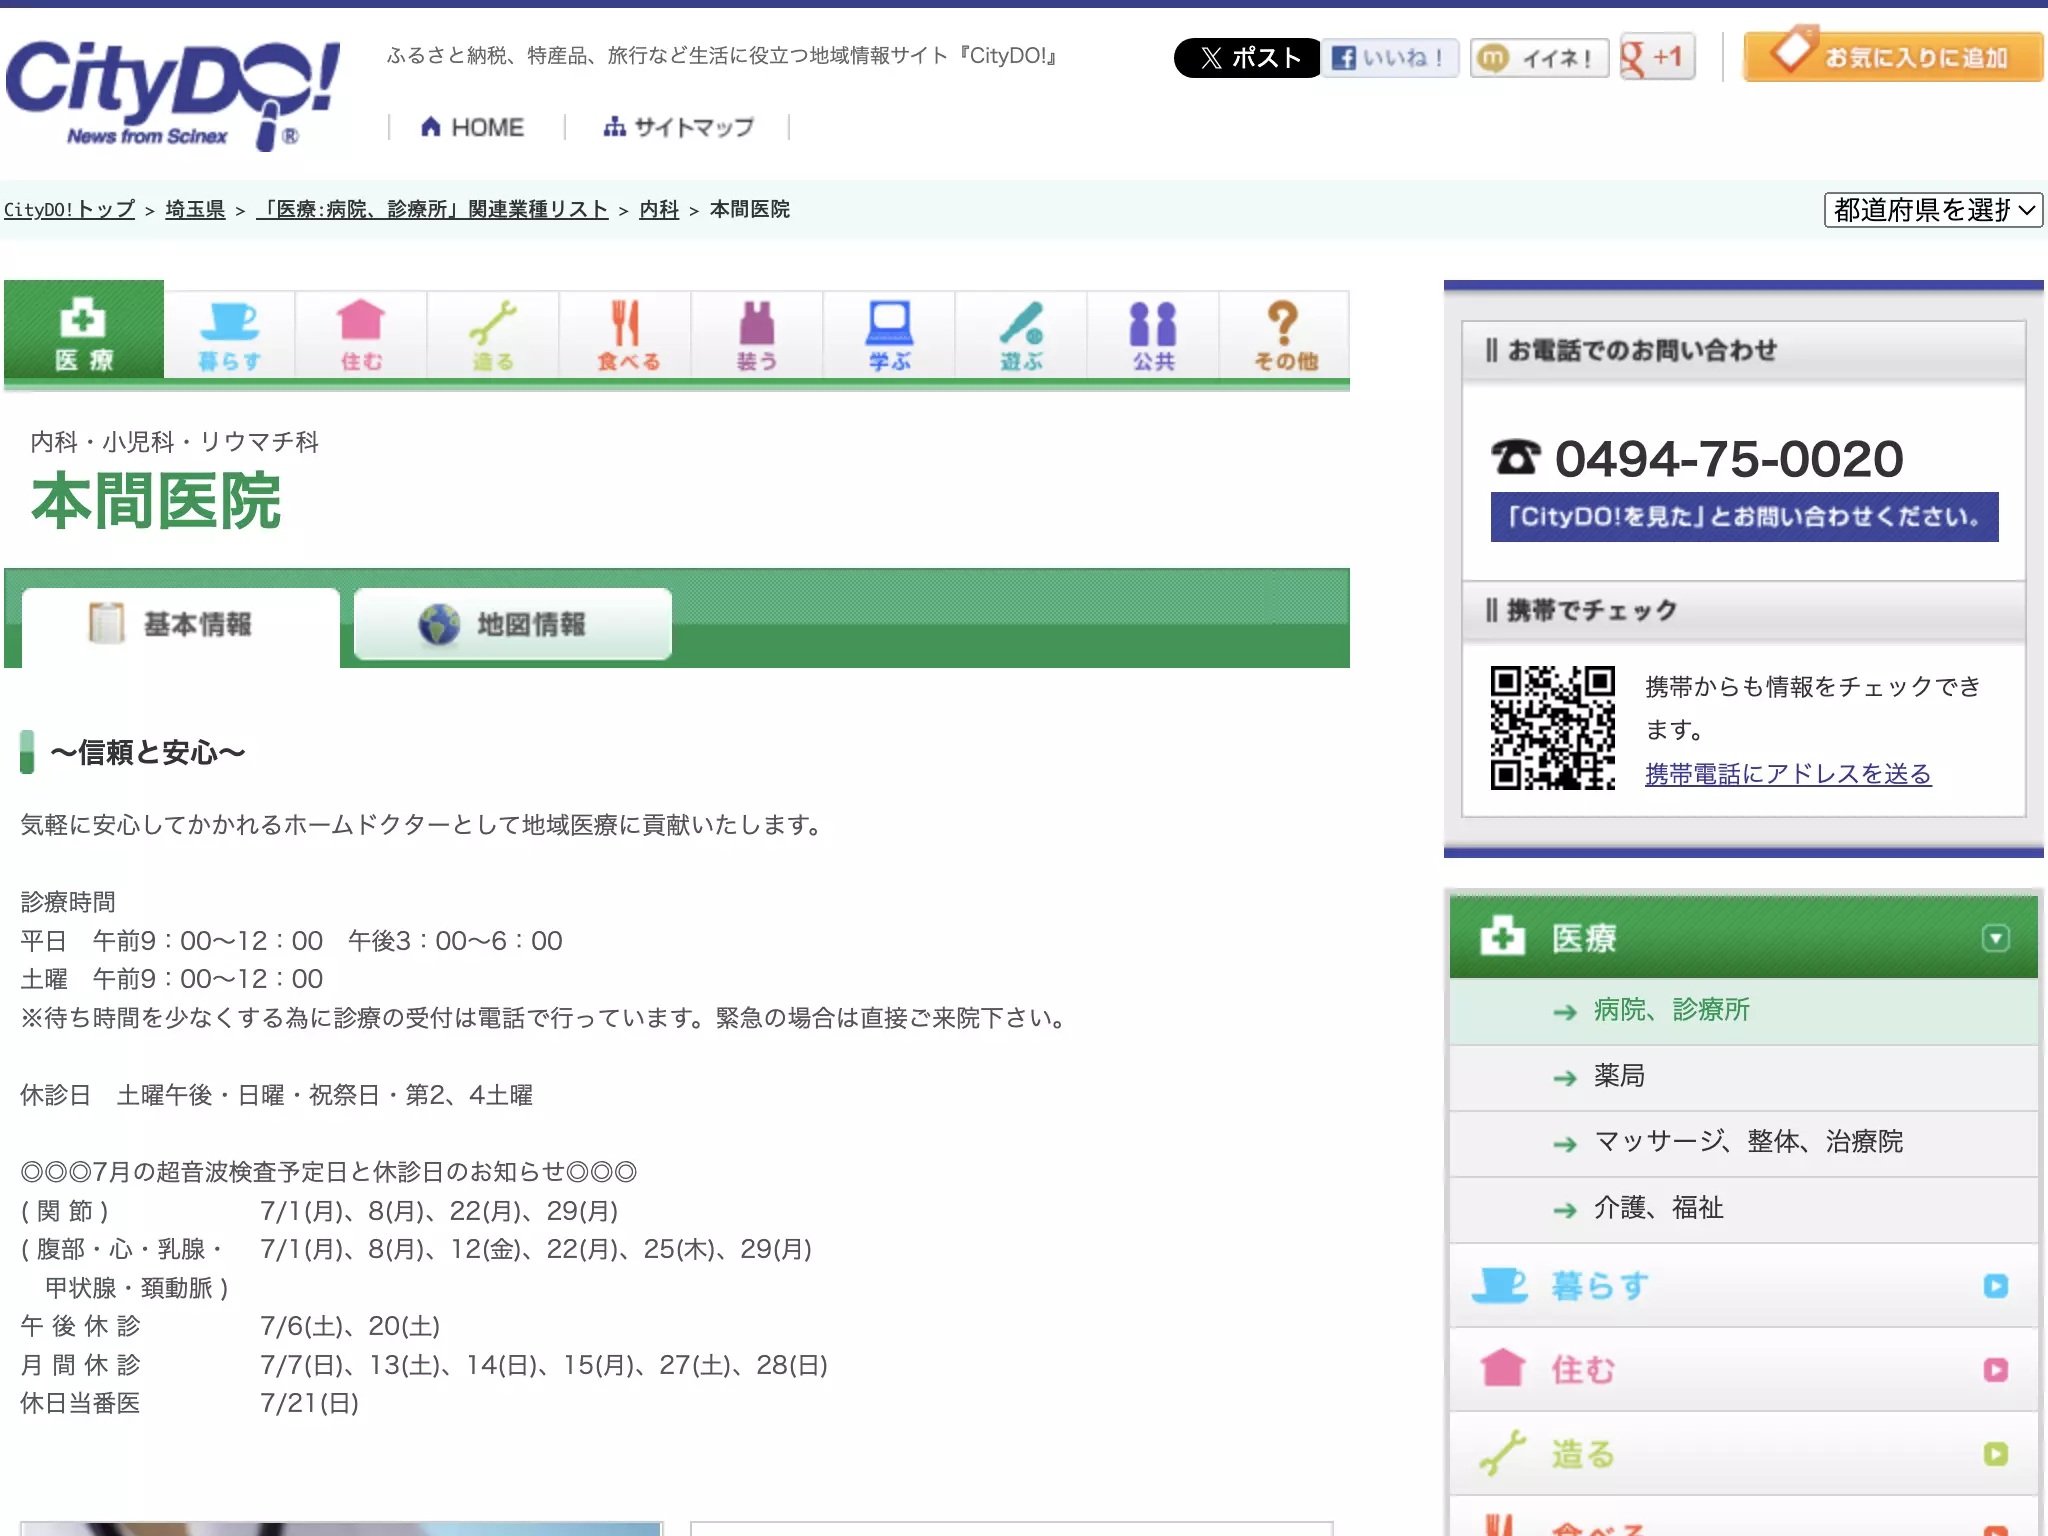Click 携帯電話にアドレスを送る link
The image size is (2048, 1536).
coord(1788,774)
